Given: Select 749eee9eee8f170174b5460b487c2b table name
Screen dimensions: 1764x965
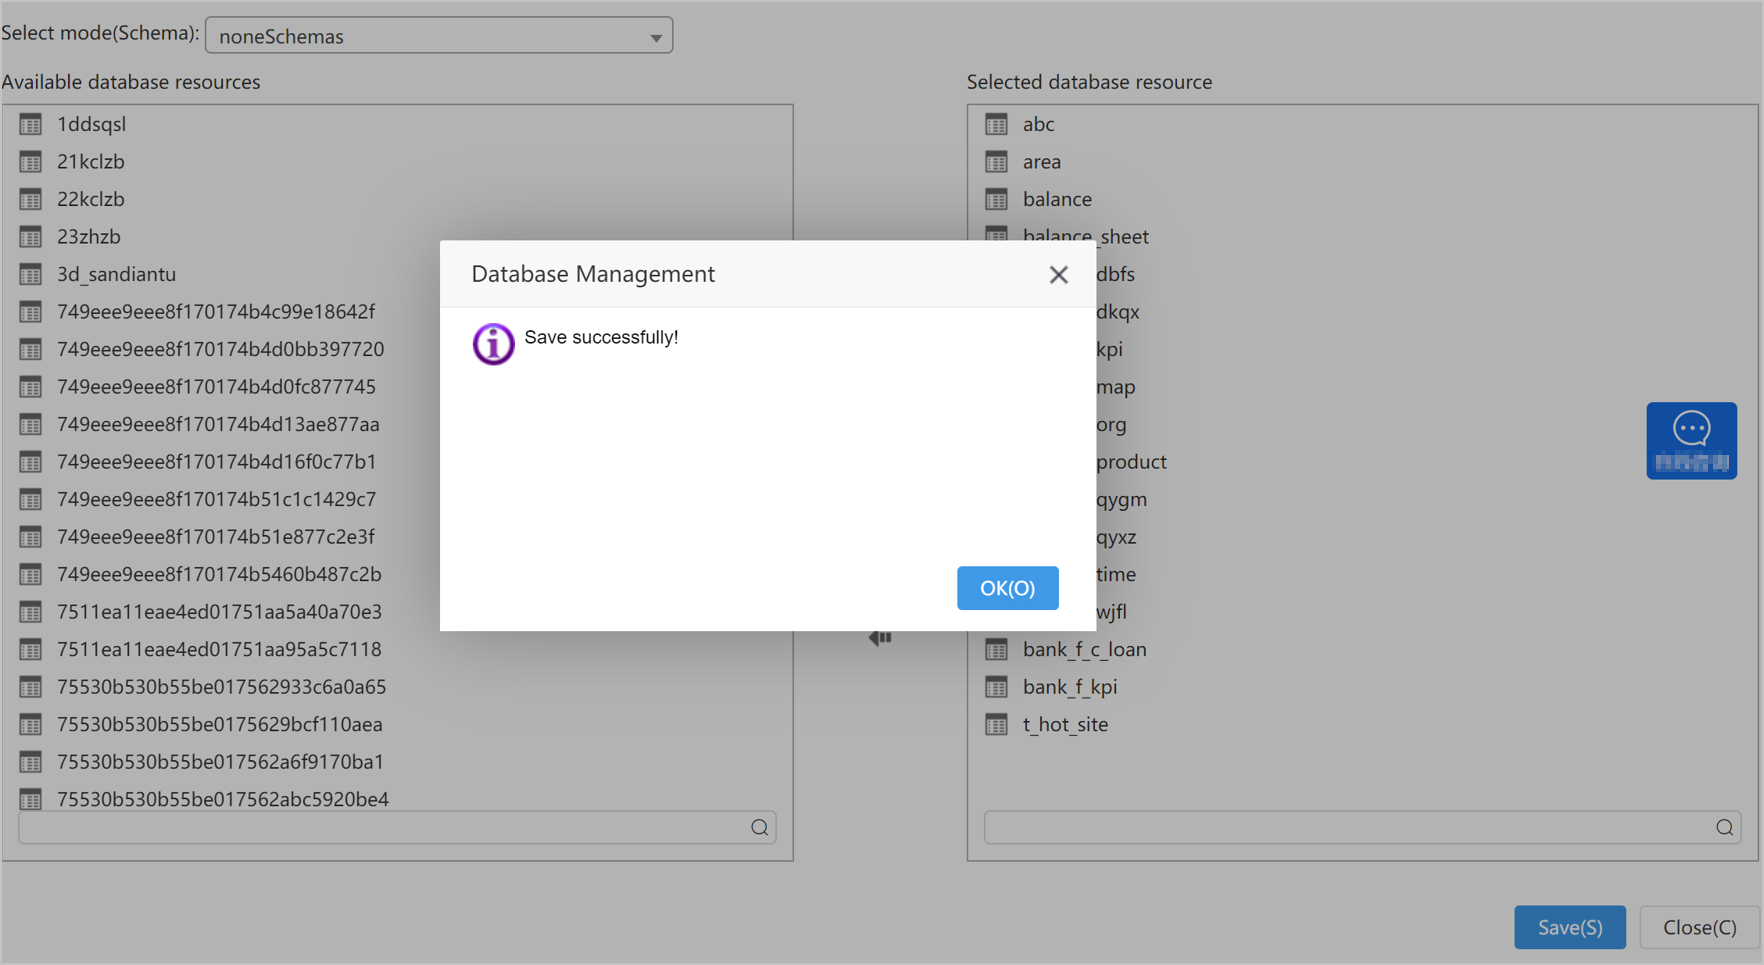Looking at the screenshot, I should pos(219,574).
